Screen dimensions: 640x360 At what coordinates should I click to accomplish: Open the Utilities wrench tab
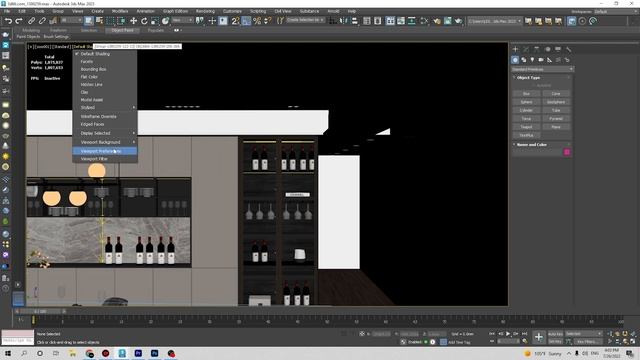(x=569, y=49)
